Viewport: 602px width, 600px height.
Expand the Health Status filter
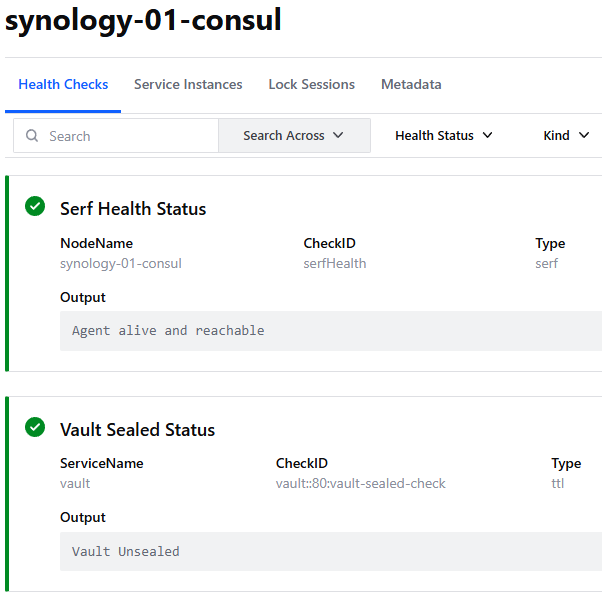[x=444, y=136]
